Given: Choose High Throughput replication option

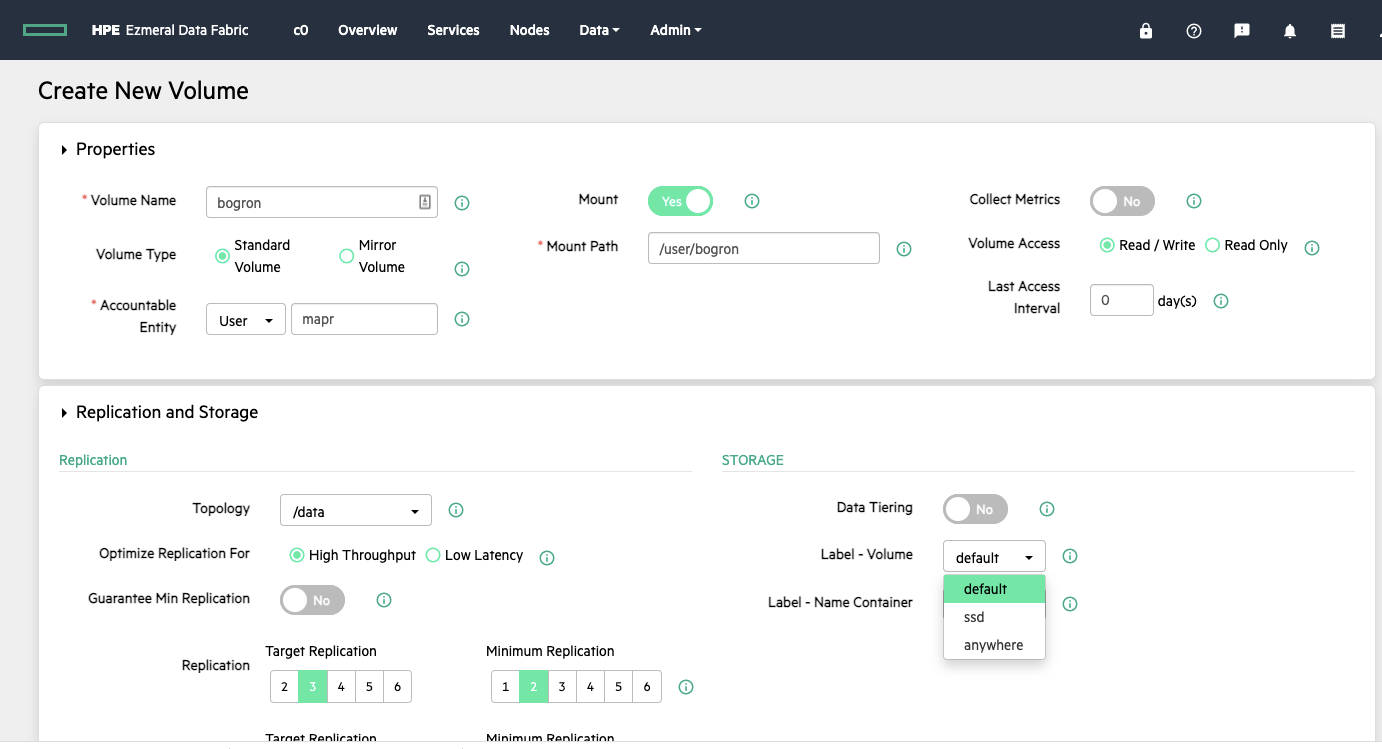Looking at the screenshot, I should tap(297, 555).
